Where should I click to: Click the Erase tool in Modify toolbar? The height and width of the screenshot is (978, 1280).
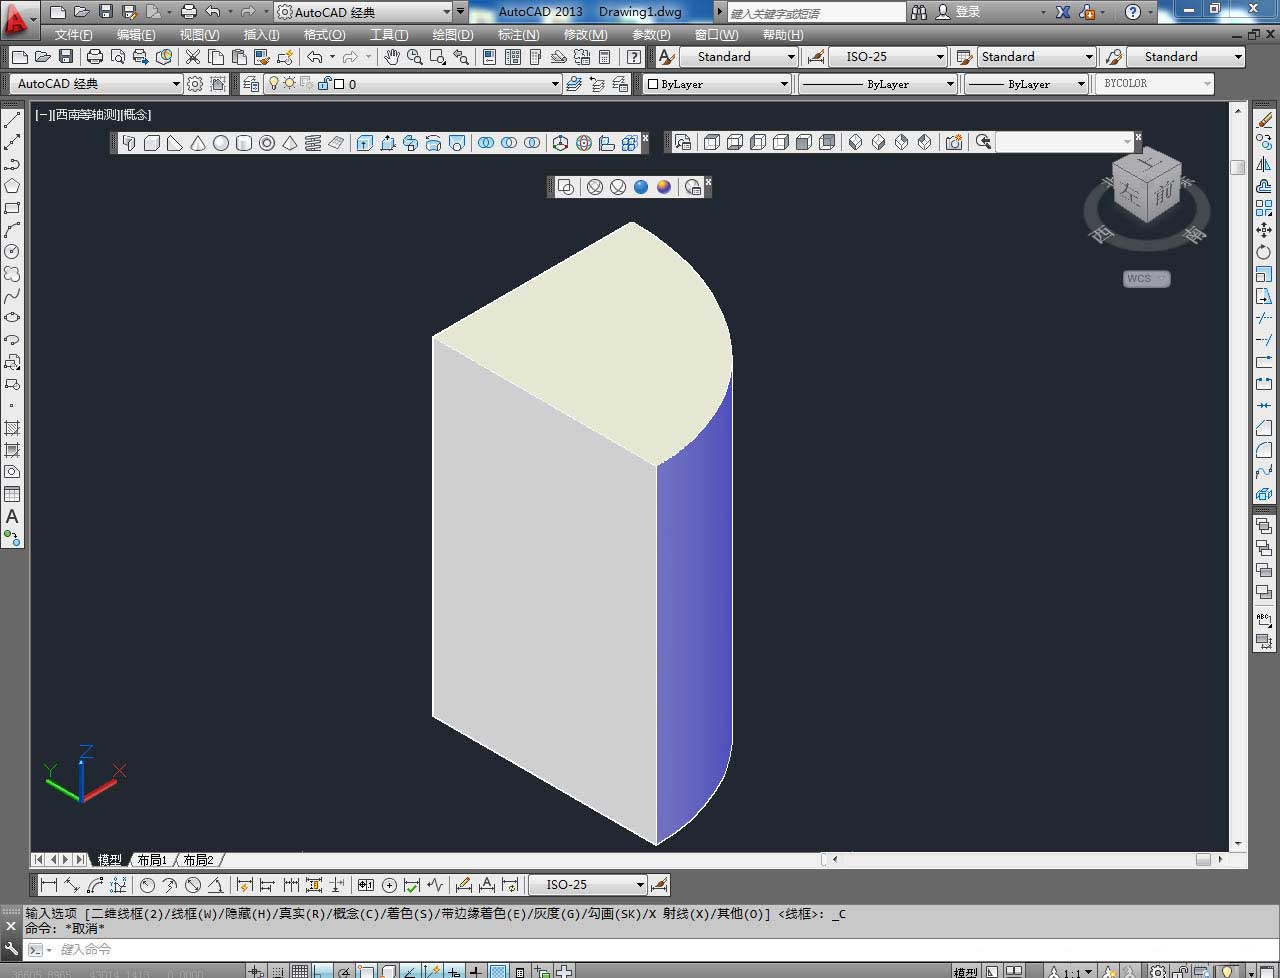(1264, 120)
